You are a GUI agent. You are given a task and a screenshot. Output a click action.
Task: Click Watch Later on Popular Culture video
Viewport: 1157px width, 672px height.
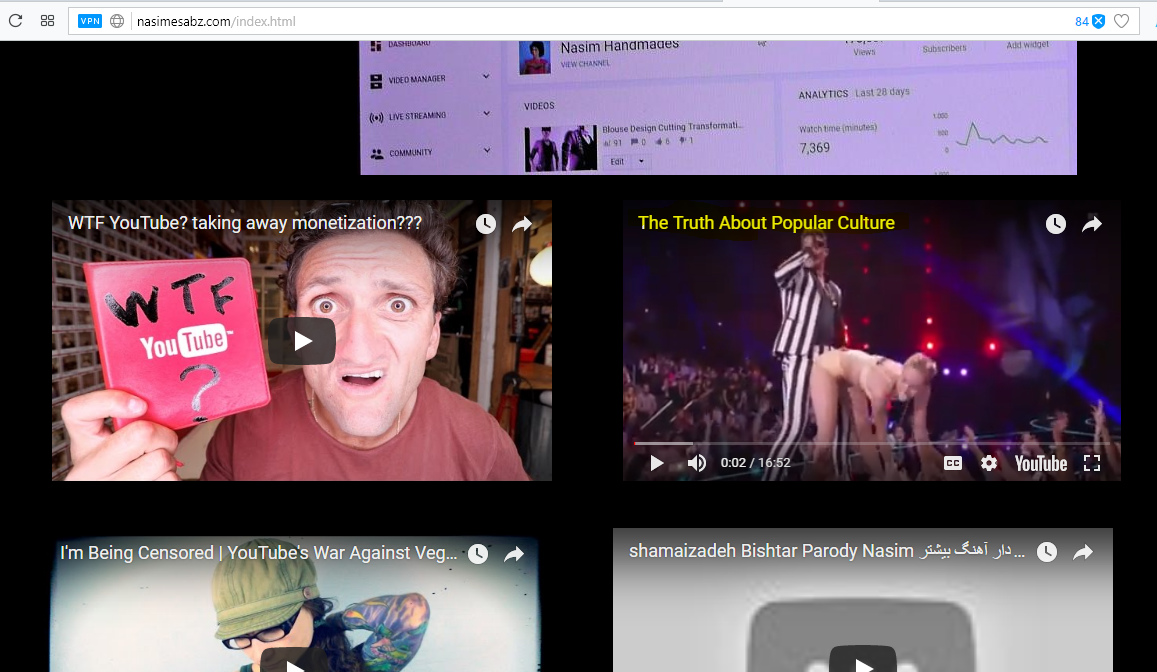pyautogui.click(x=1056, y=224)
